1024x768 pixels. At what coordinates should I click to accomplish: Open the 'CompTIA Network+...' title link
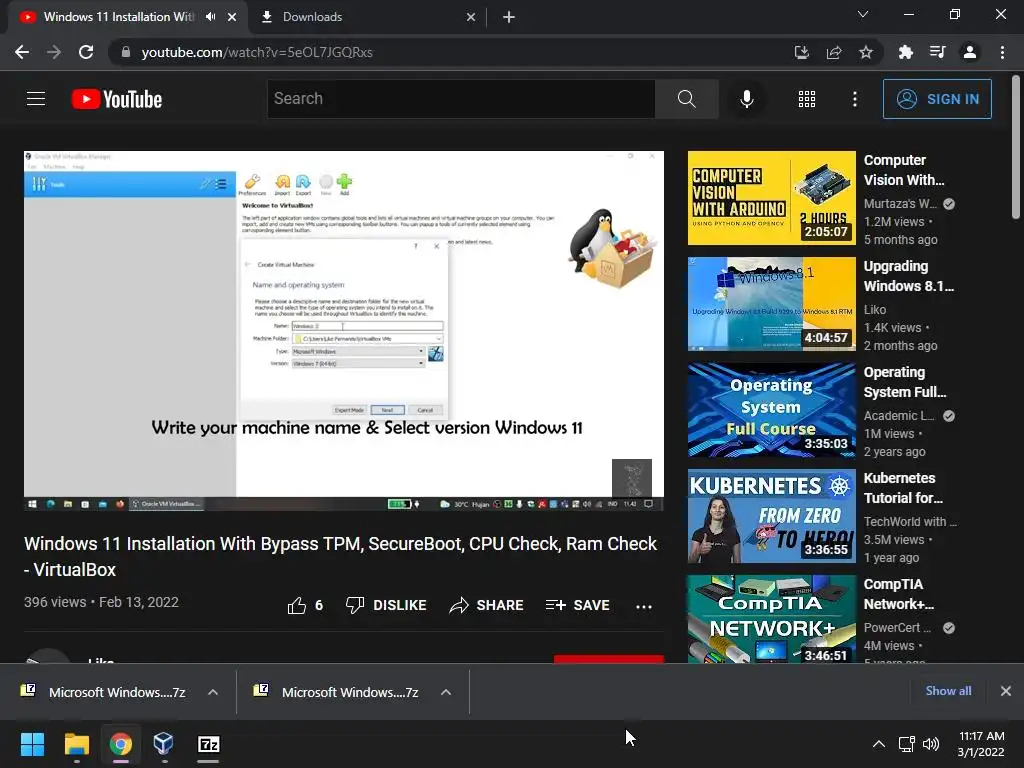click(899, 594)
